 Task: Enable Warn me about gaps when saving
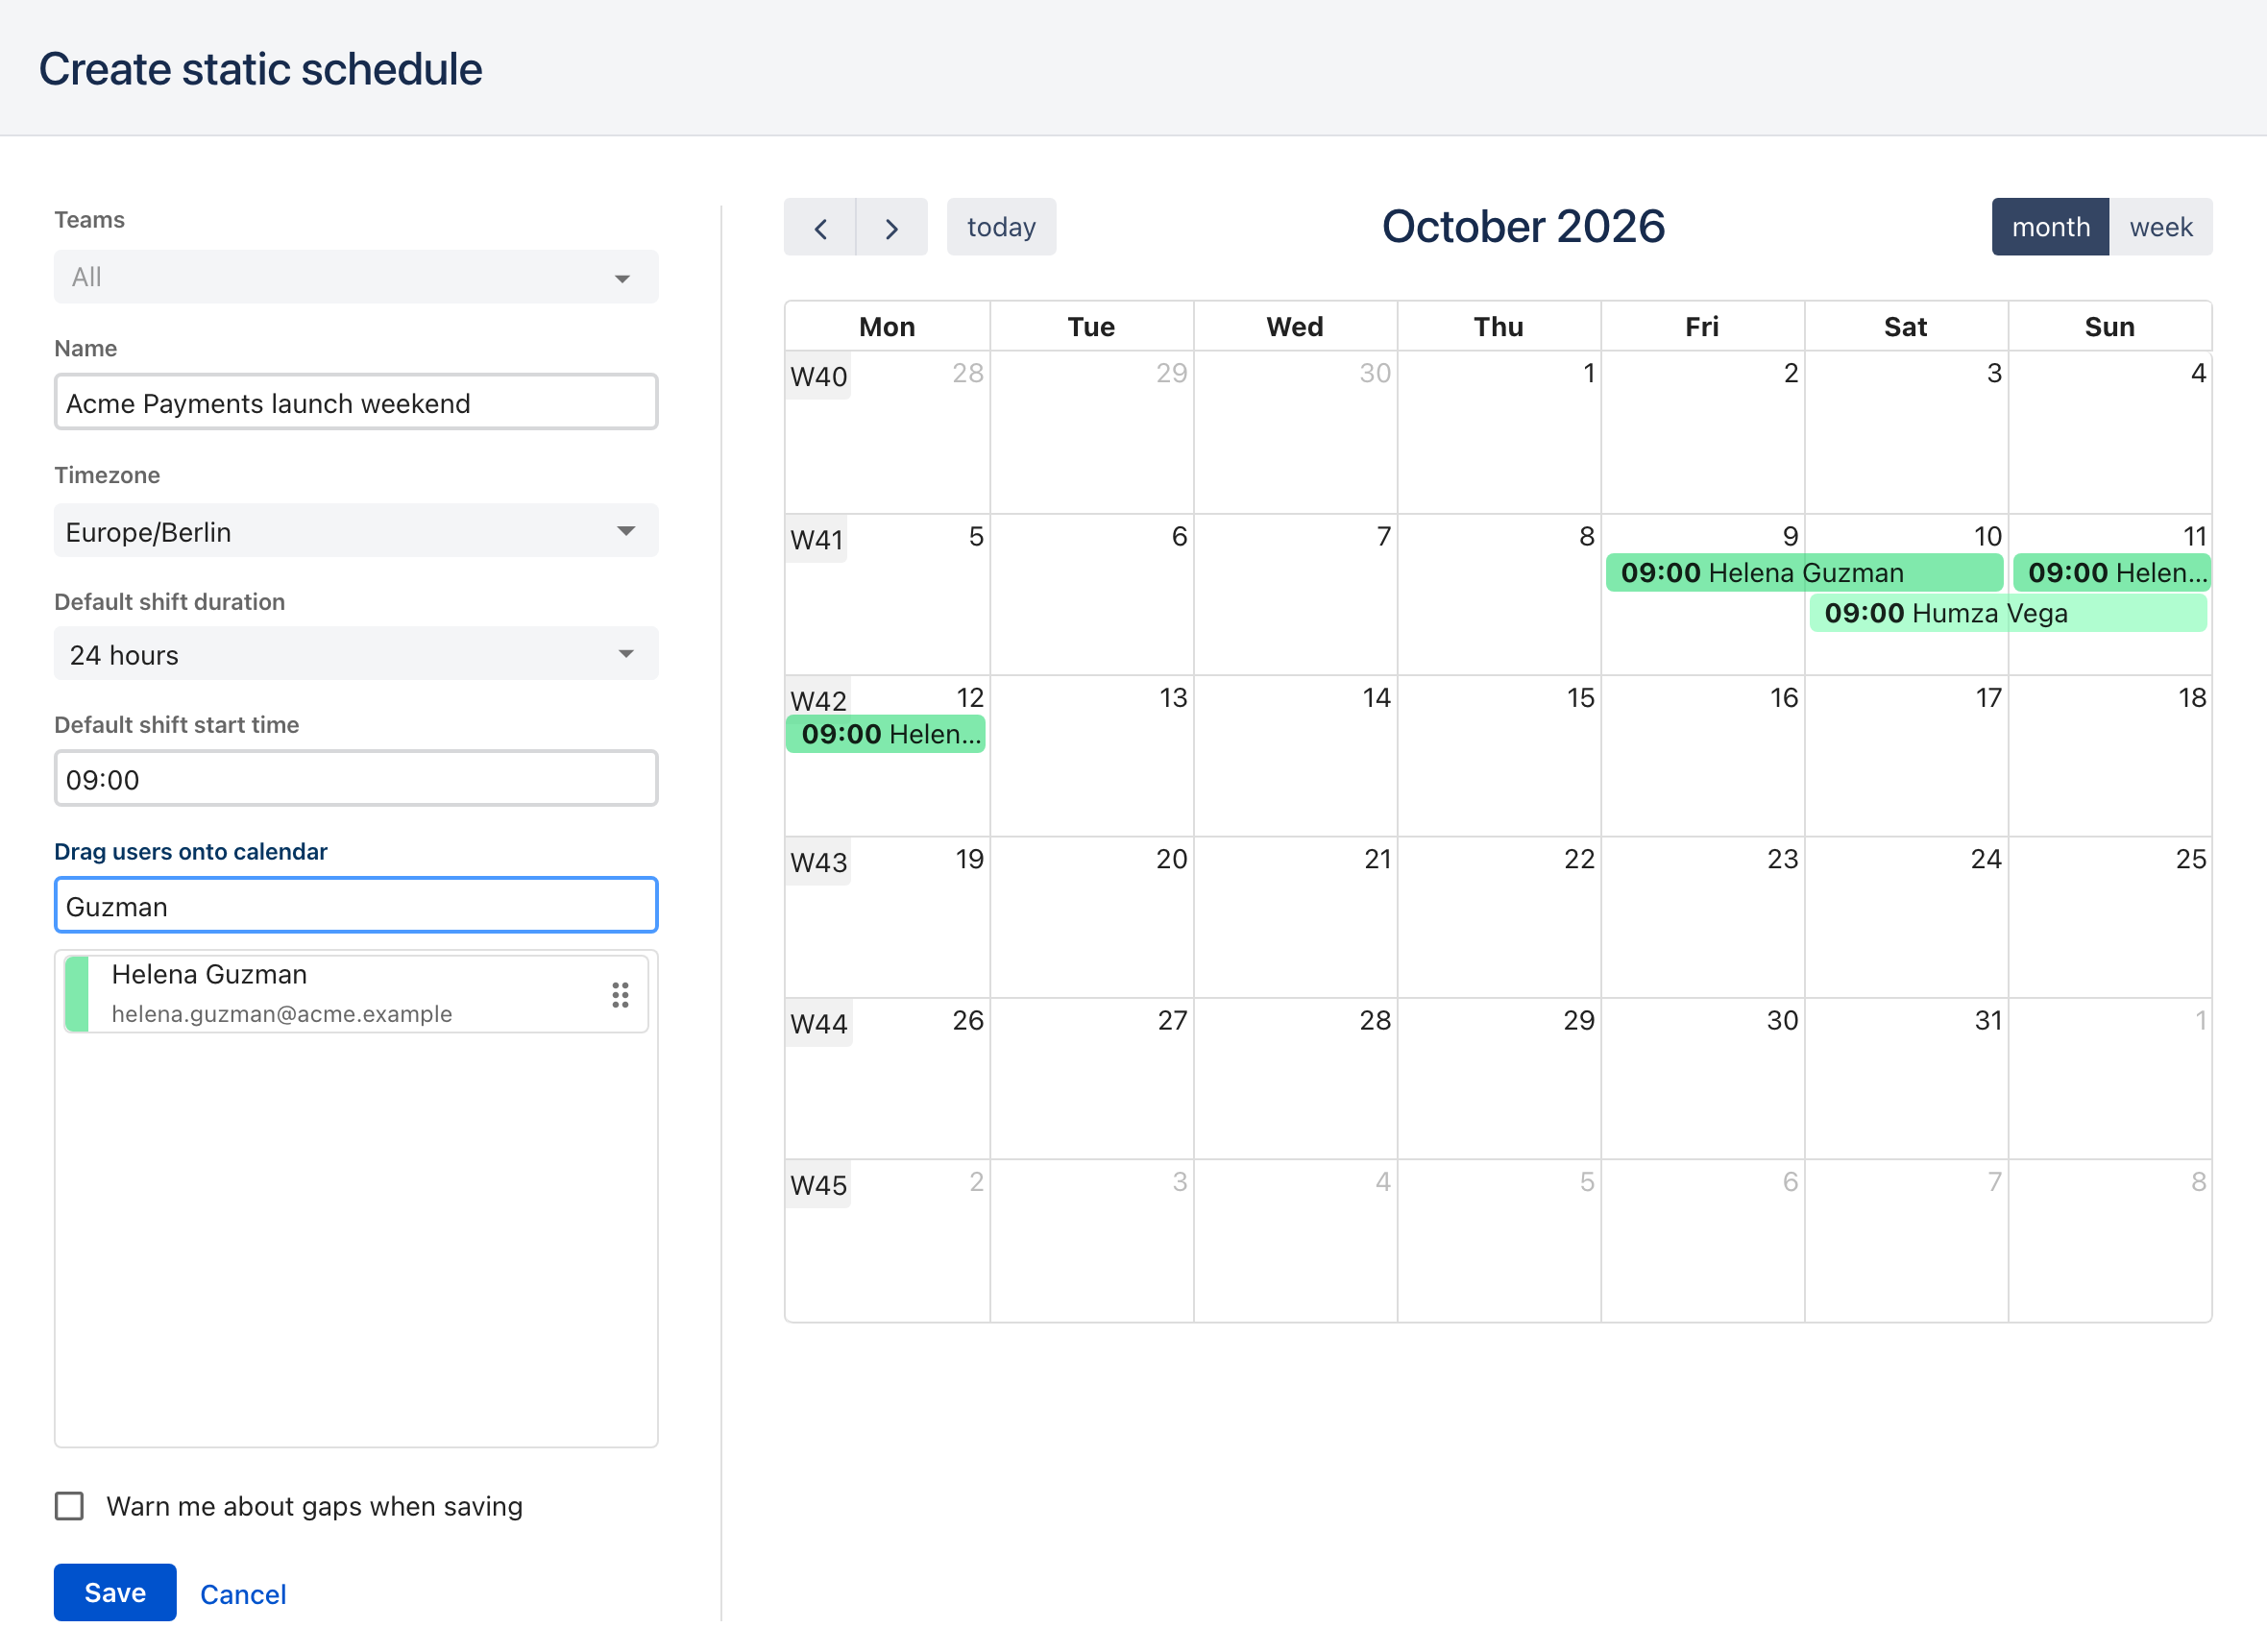pyautogui.click(x=69, y=1506)
